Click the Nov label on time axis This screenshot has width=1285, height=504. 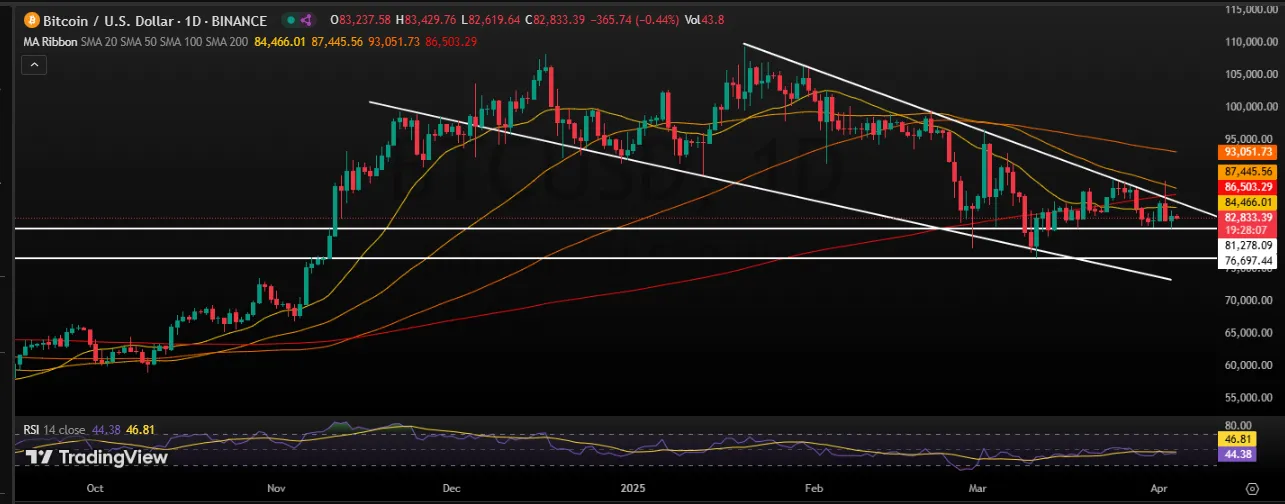pos(278,489)
